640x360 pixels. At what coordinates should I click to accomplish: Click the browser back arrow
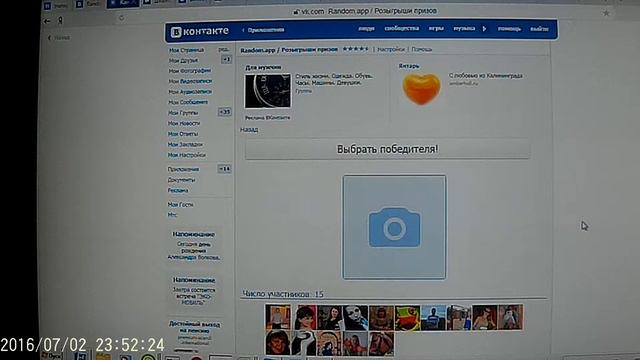47,21
